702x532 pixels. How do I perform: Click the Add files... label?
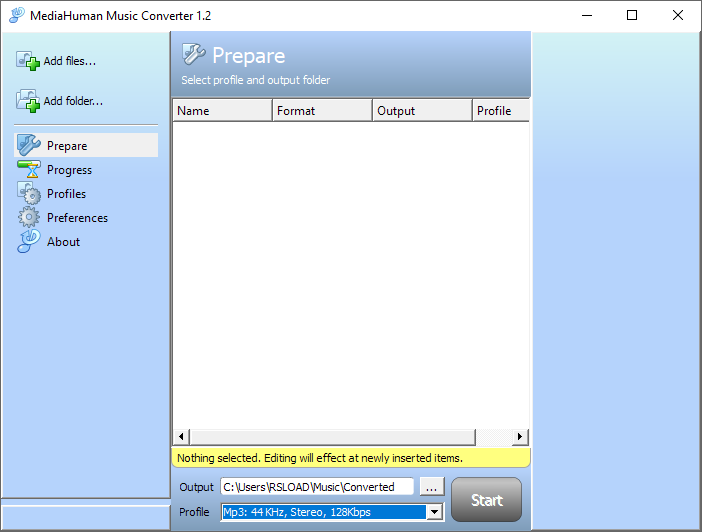click(x=70, y=61)
